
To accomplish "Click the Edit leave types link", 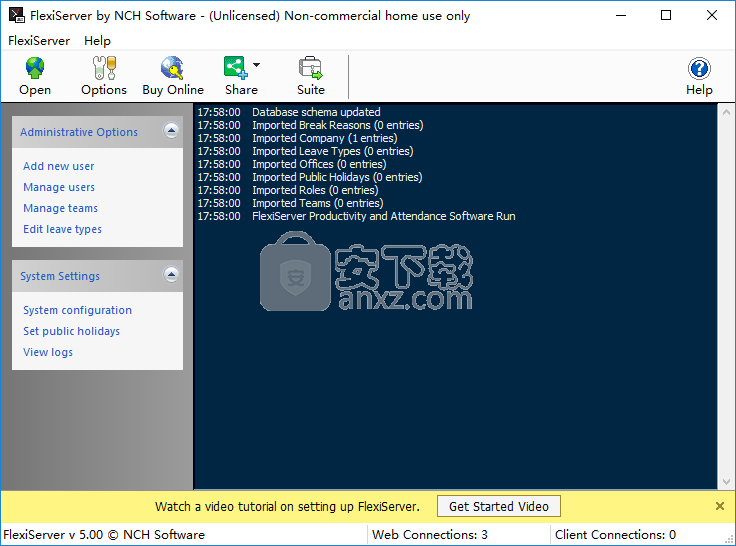I will pos(62,229).
